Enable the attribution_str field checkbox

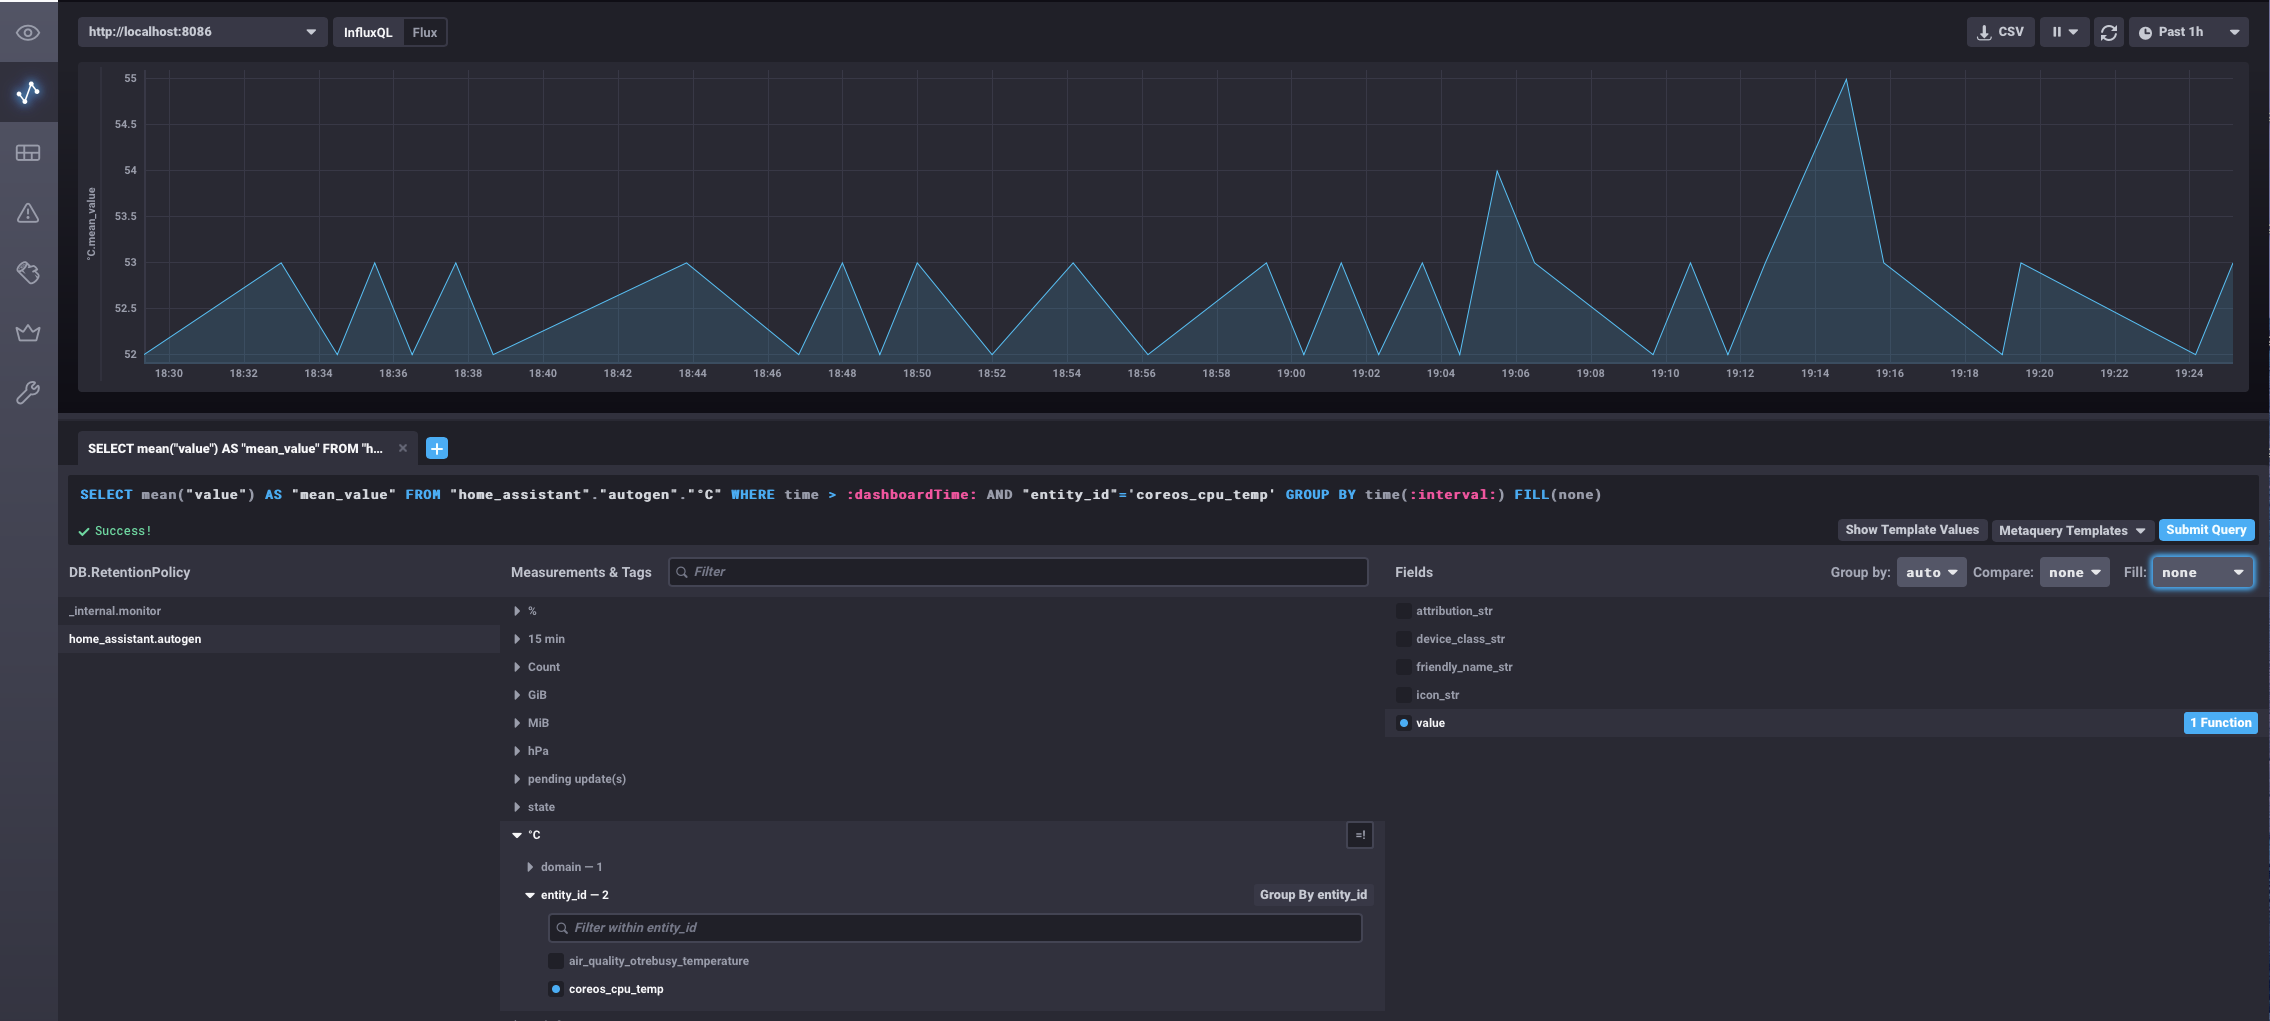tap(1404, 610)
